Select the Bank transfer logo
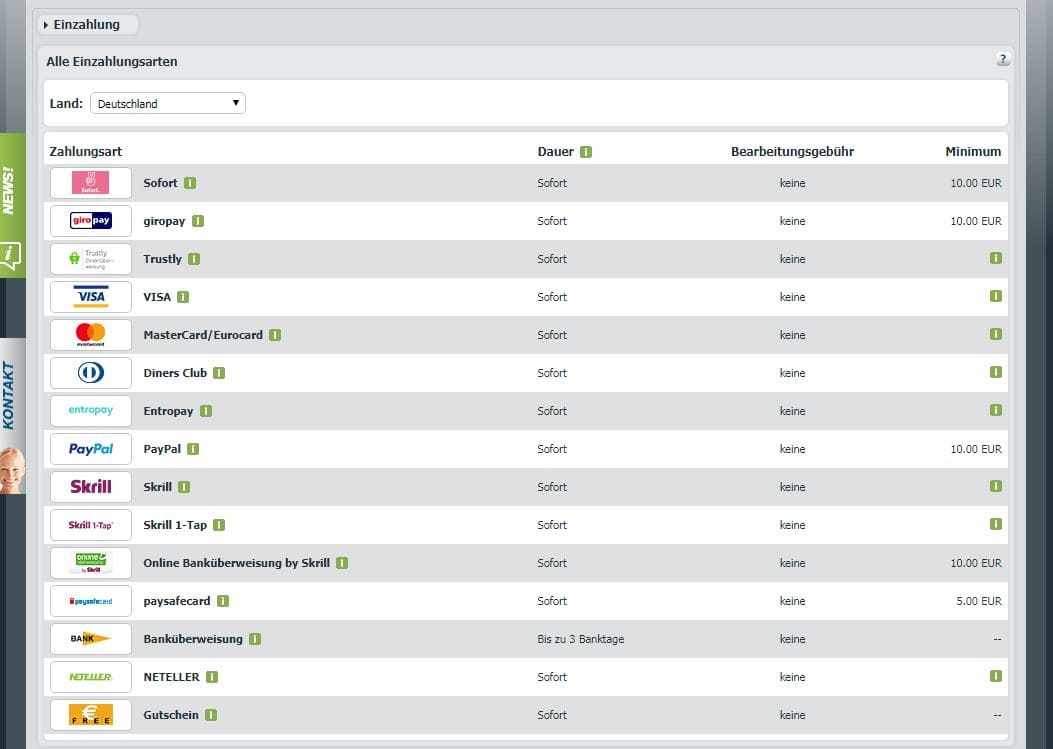The image size is (1053, 749). point(91,639)
